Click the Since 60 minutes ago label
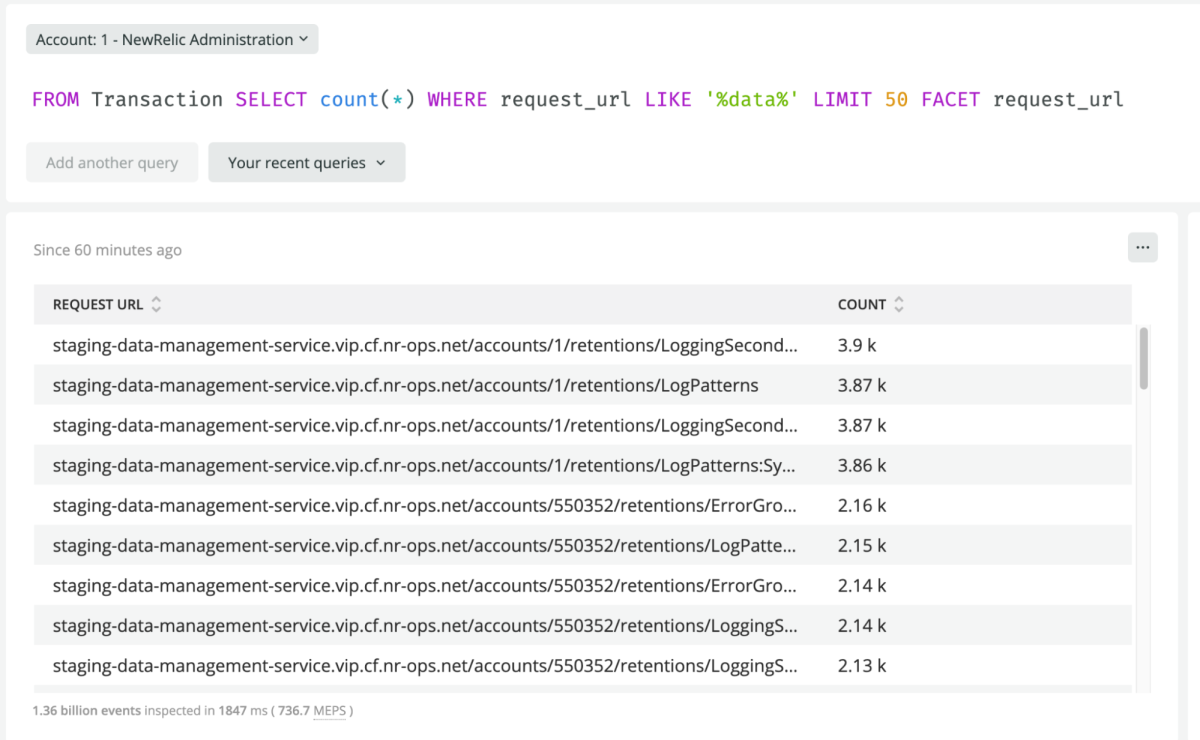 pos(107,250)
